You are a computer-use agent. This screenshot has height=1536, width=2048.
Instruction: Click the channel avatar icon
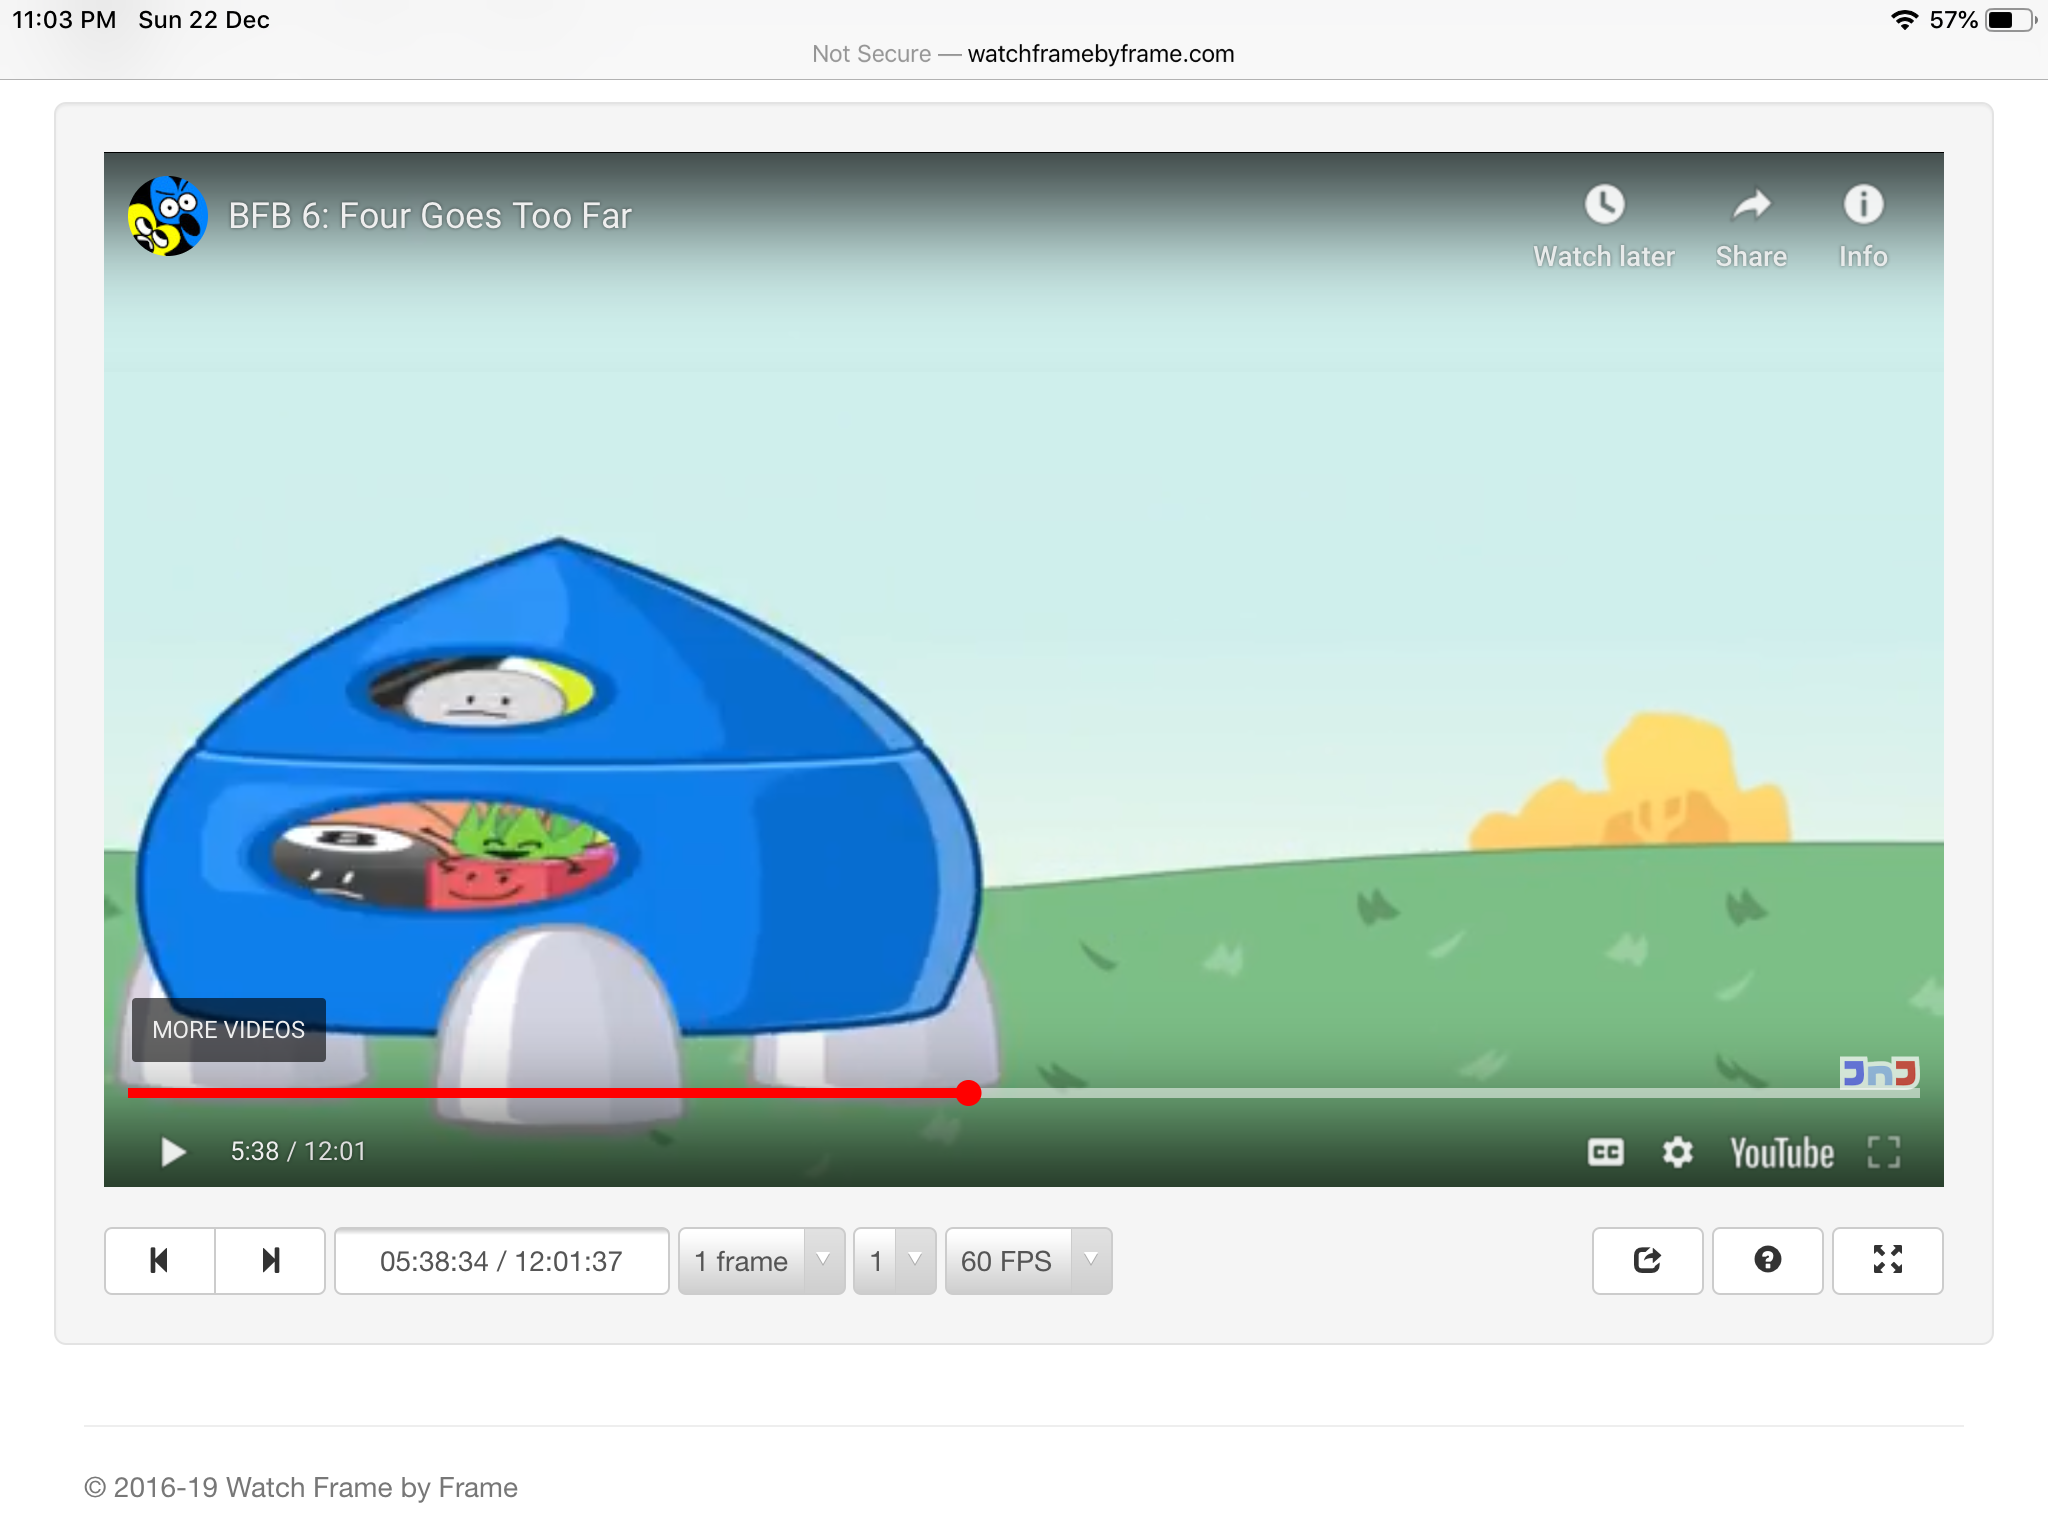point(168,216)
